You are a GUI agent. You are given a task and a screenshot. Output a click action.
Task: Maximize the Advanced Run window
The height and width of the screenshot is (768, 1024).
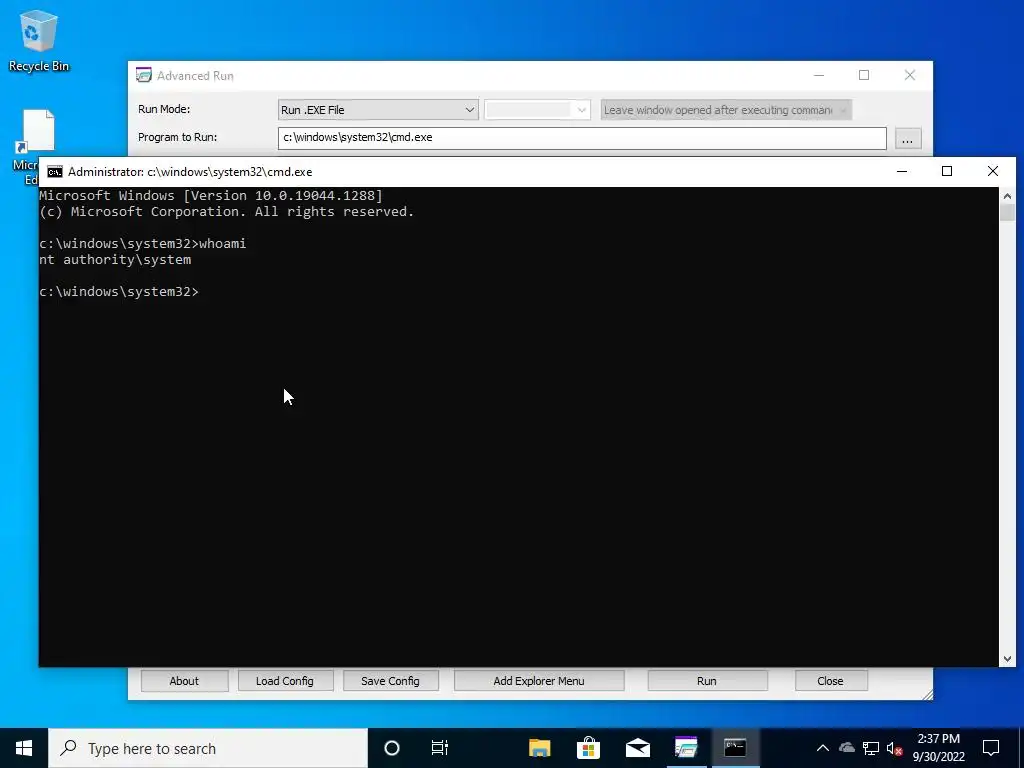[864, 75]
